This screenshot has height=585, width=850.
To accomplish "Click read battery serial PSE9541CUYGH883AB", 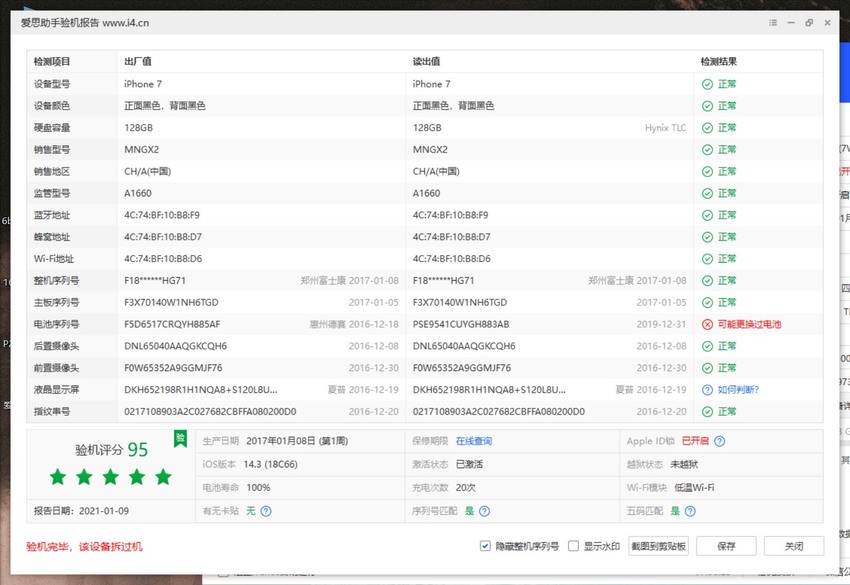I will tap(461, 324).
